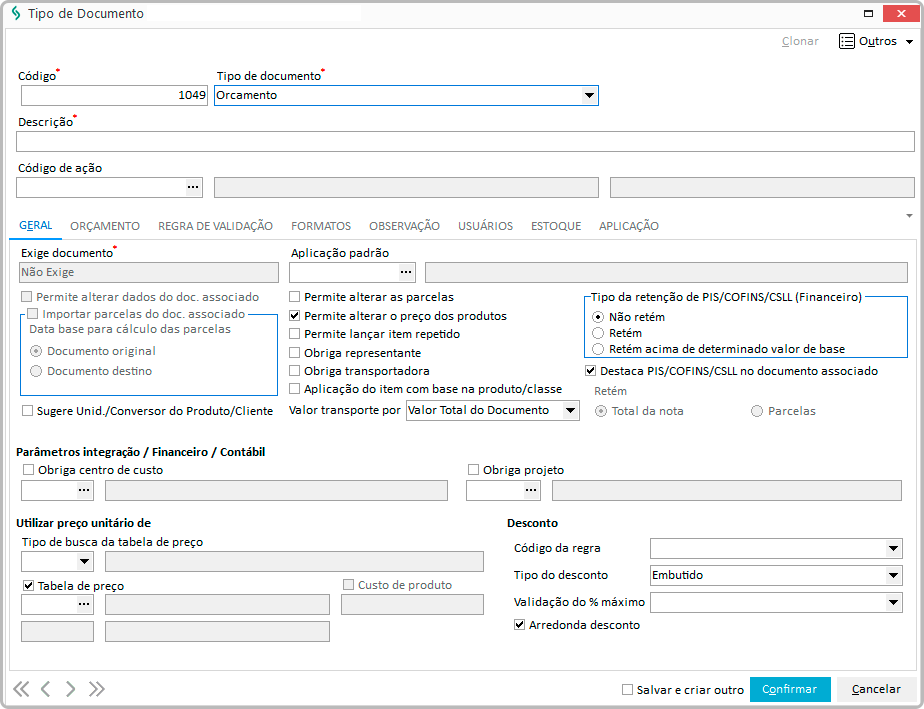
Task: Switch to the GERAL tab
Action: coord(35,226)
